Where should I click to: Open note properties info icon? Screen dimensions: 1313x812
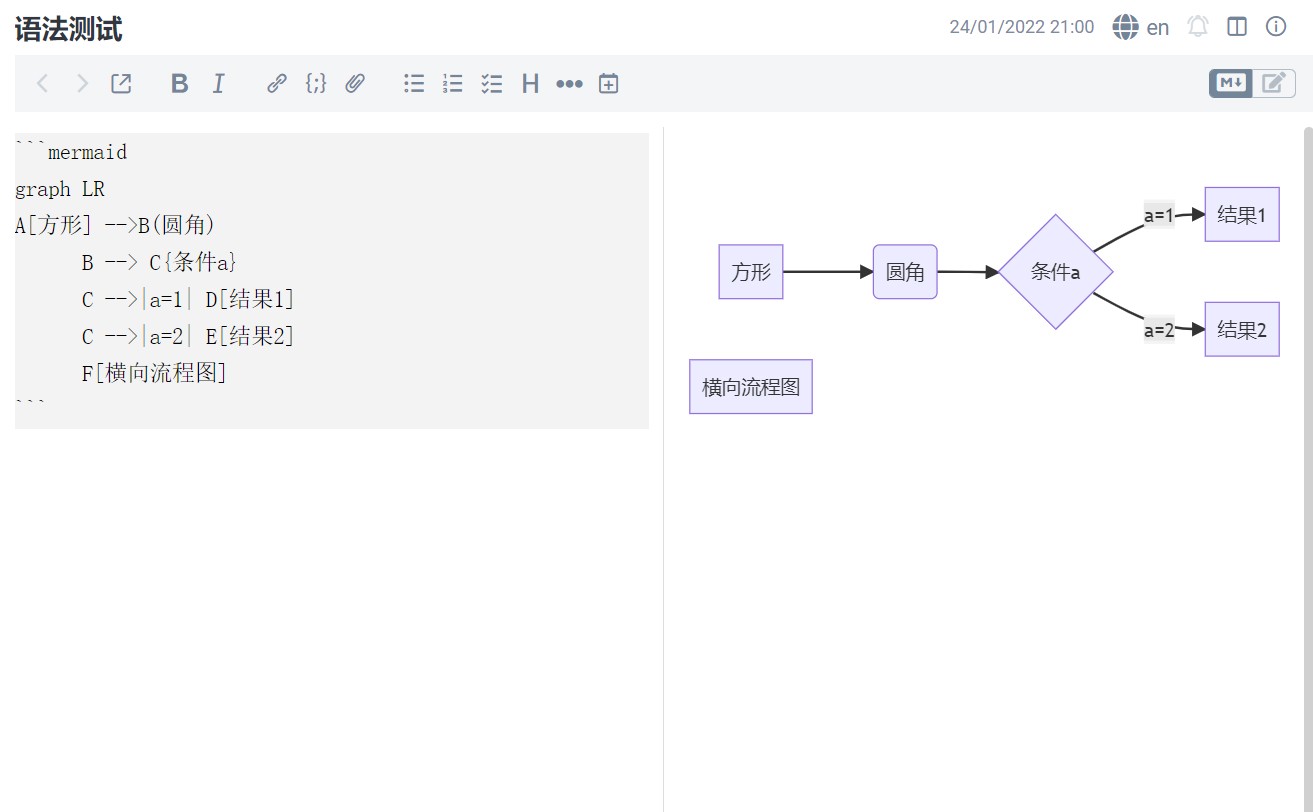pyautogui.click(x=1276, y=27)
